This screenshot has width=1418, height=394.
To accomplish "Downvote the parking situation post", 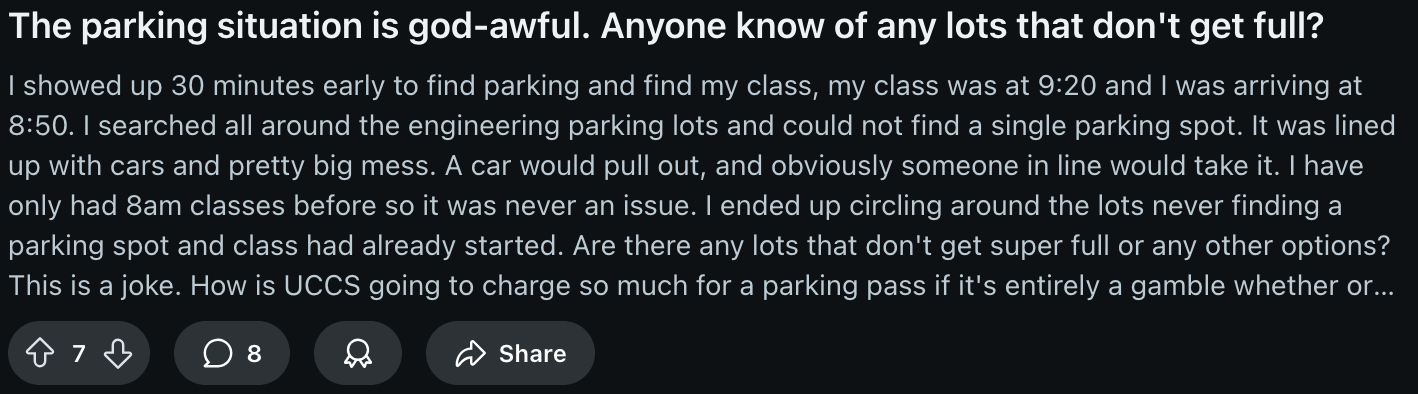I will tap(119, 353).
